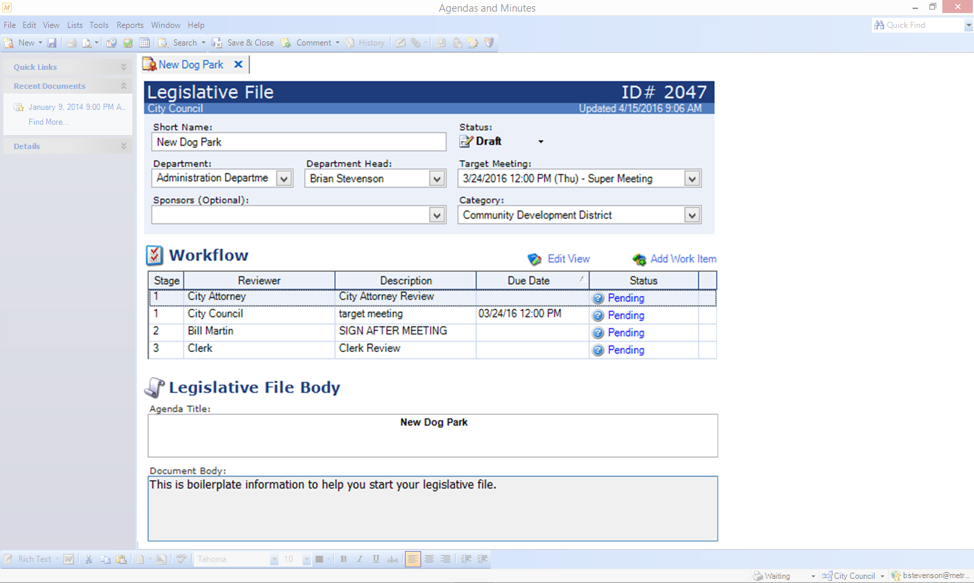Open the History toolbar button
974x583 pixels.
pos(365,43)
